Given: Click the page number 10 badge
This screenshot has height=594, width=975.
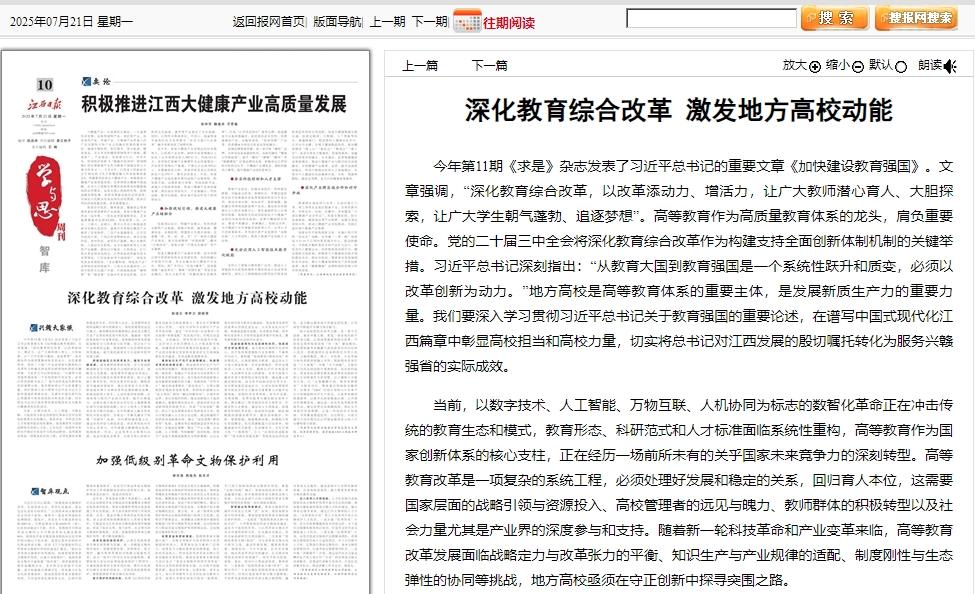Looking at the screenshot, I should (x=44, y=84).
